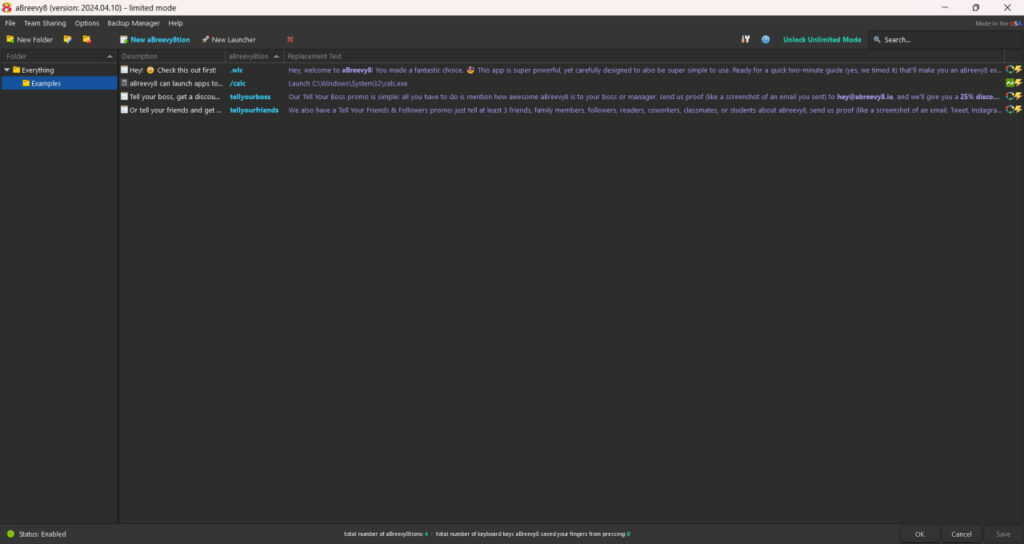Viewport: 1024px width, 544px height.
Task: Click 'total number of aBreevy8tions' status text
Action: click(386, 534)
